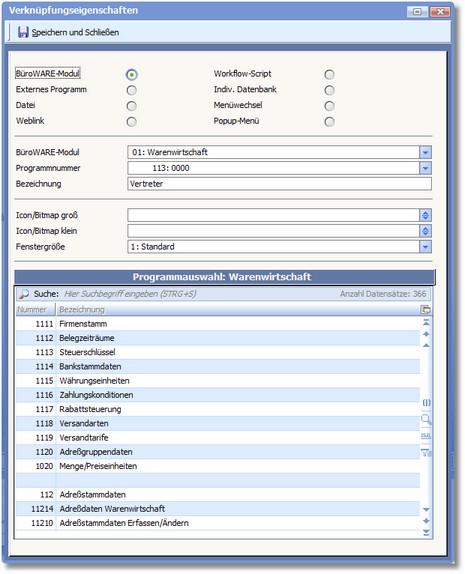This screenshot has height=574, width=465.
Task: Click the filter funnel icon in list sidebar
Action: [426, 453]
